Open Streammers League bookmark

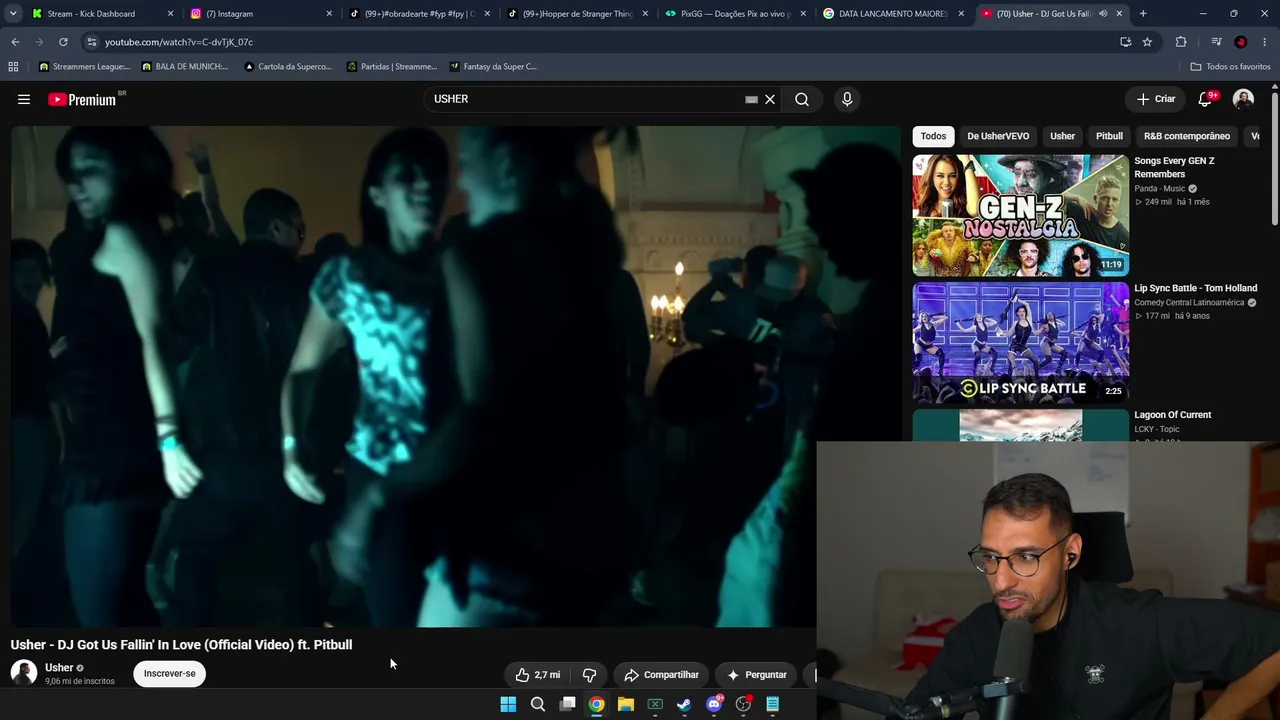[84, 67]
